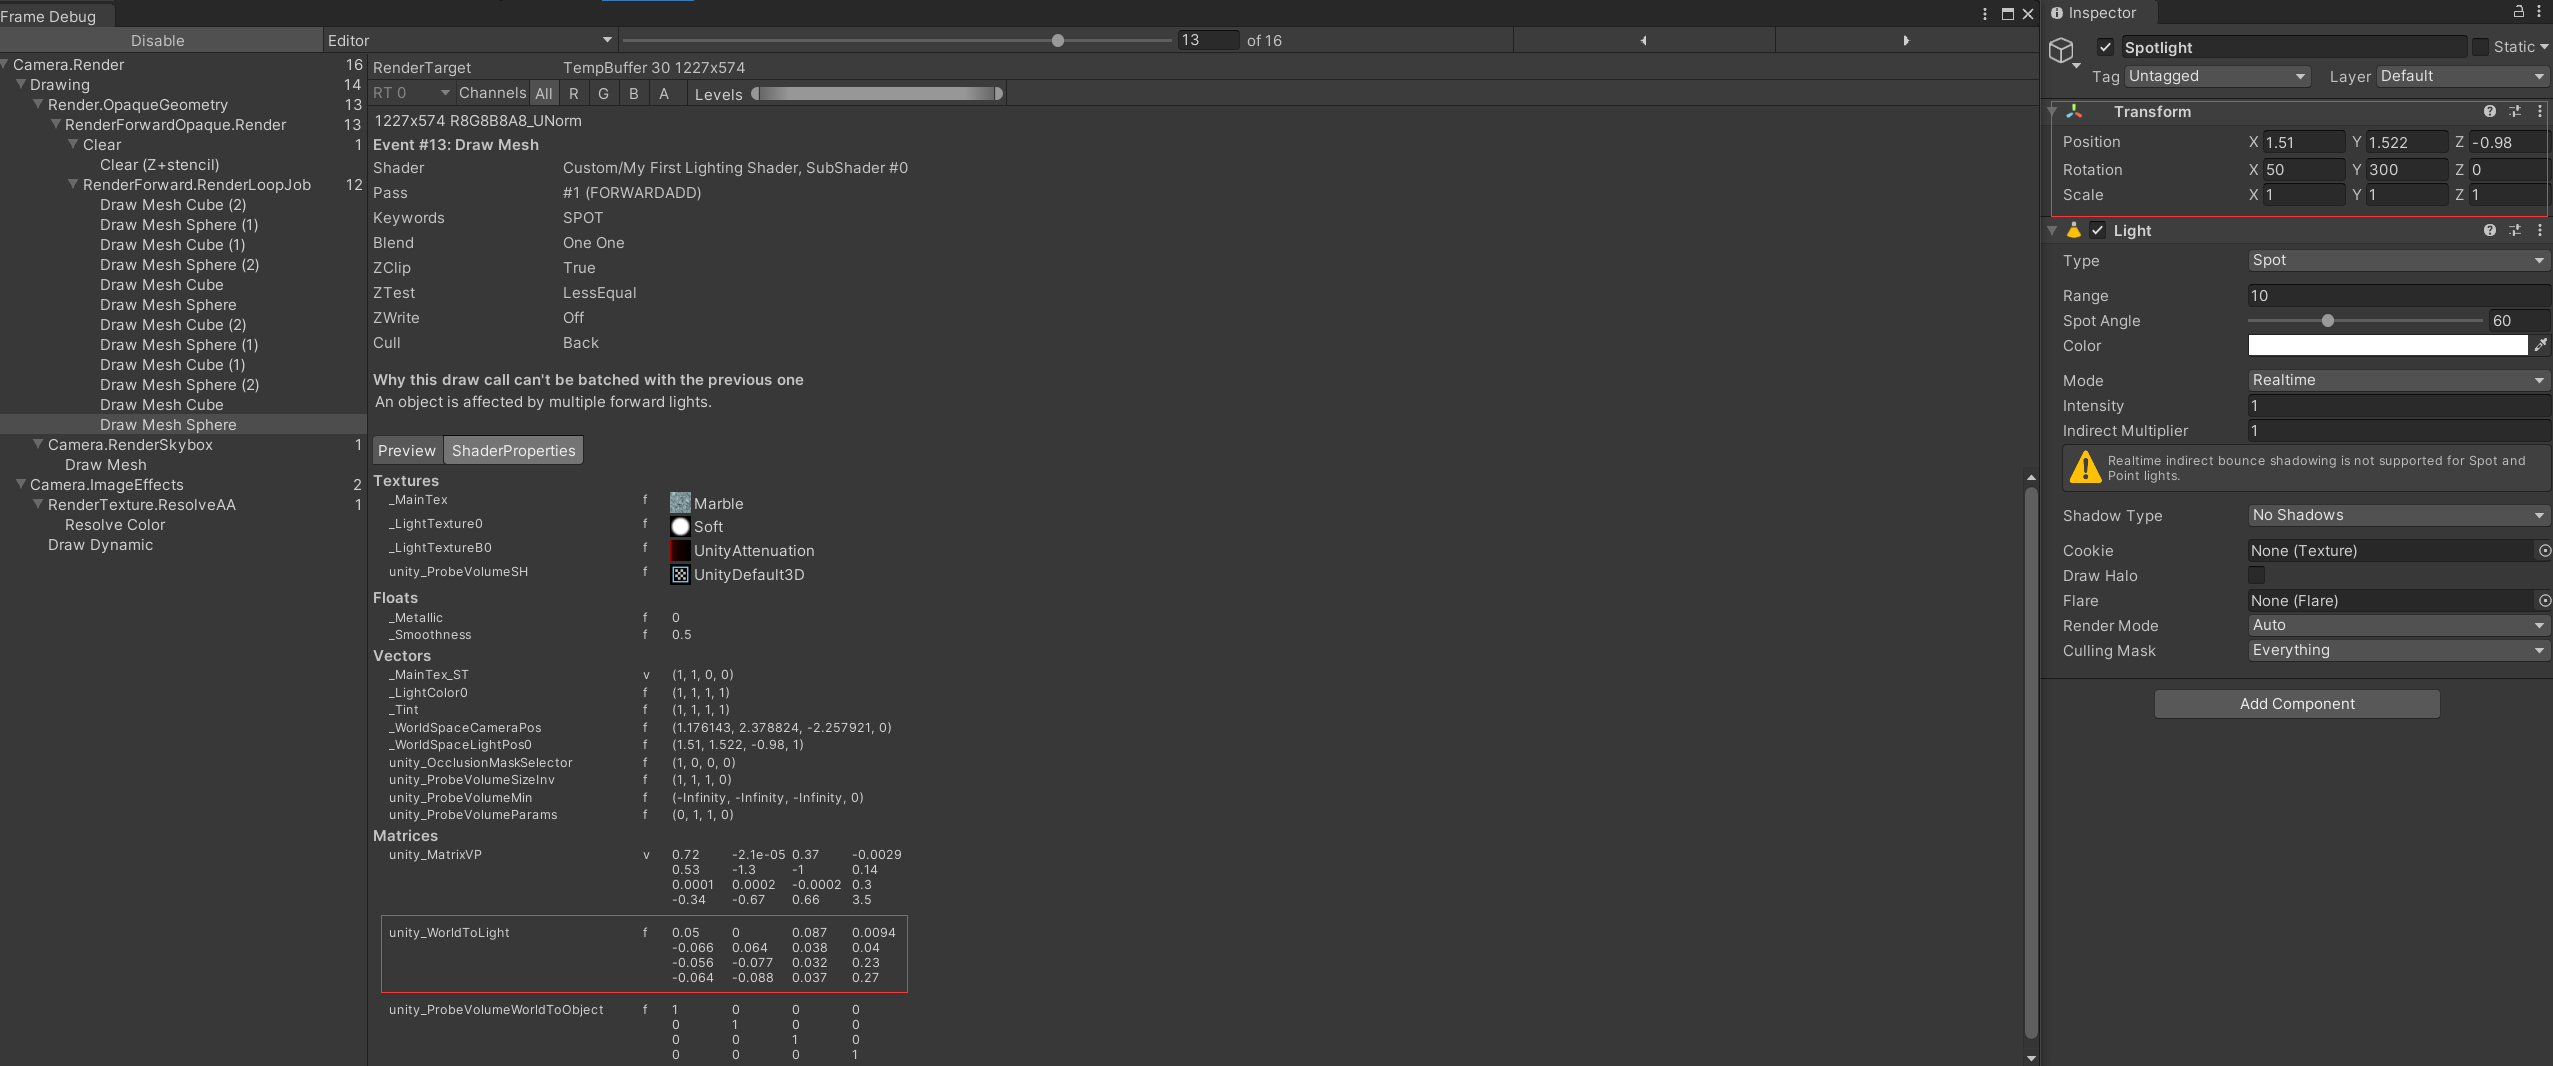2553x1066 pixels.
Task: Toggle the Static checkbox
Action: click(x=2480, y=47)
